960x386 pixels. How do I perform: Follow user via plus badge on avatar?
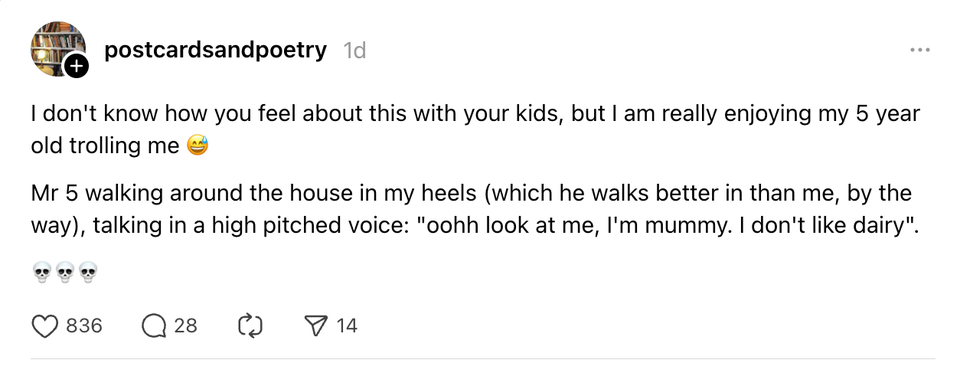pos(76,66)
